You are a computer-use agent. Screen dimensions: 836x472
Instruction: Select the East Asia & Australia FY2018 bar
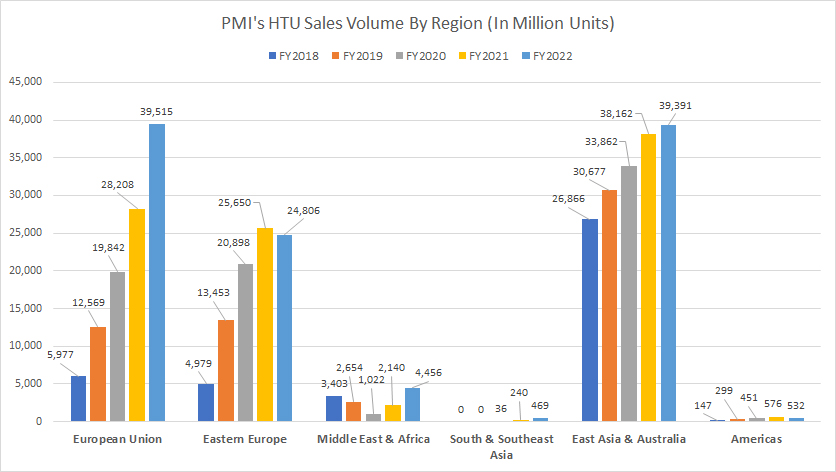tap(590, 320)
